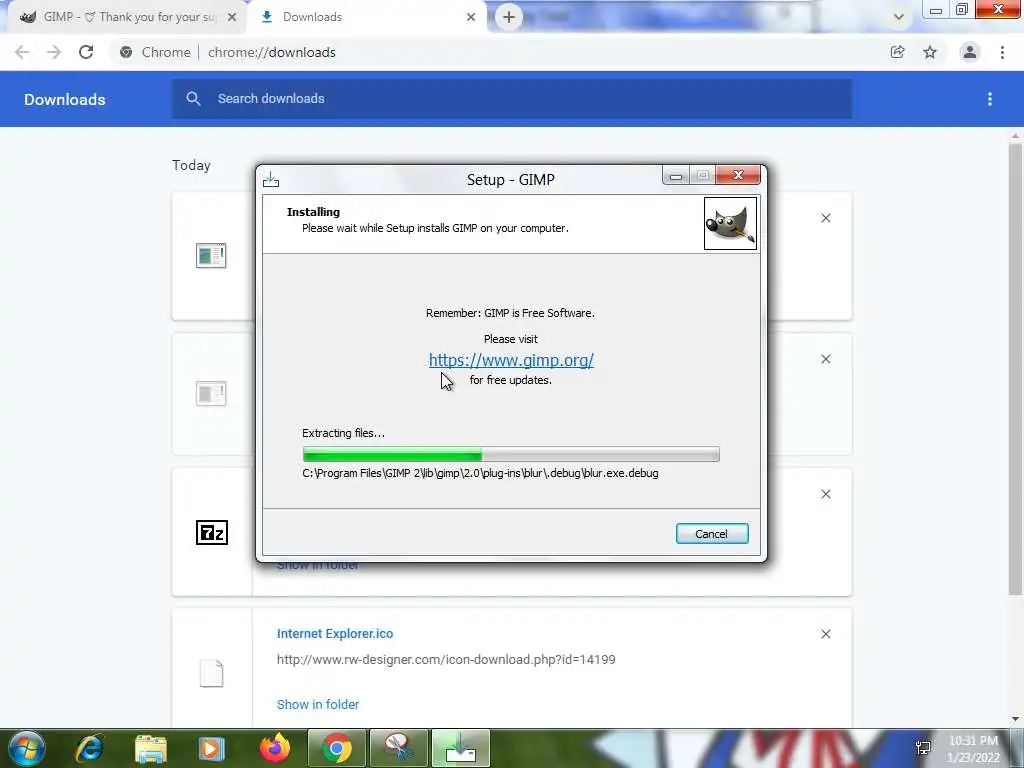The width and height of the screenshot is (1024, 768).
Task: Open Windows Media Player from taskbar
Action: (212, 749)
